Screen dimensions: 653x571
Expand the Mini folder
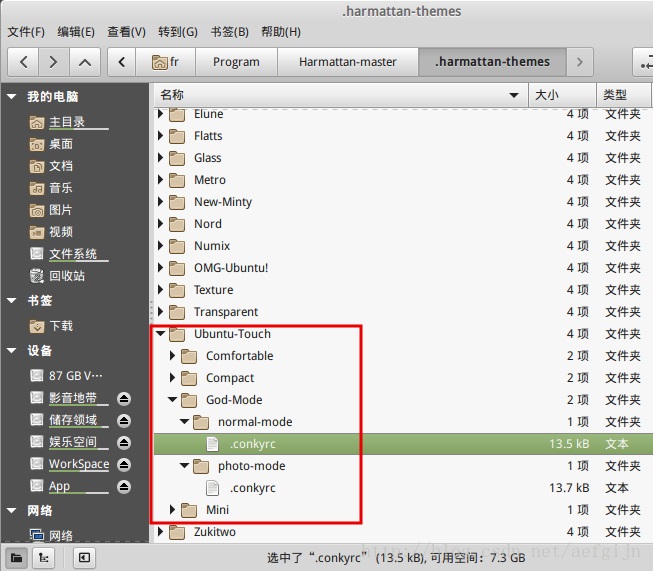(173, 510)
